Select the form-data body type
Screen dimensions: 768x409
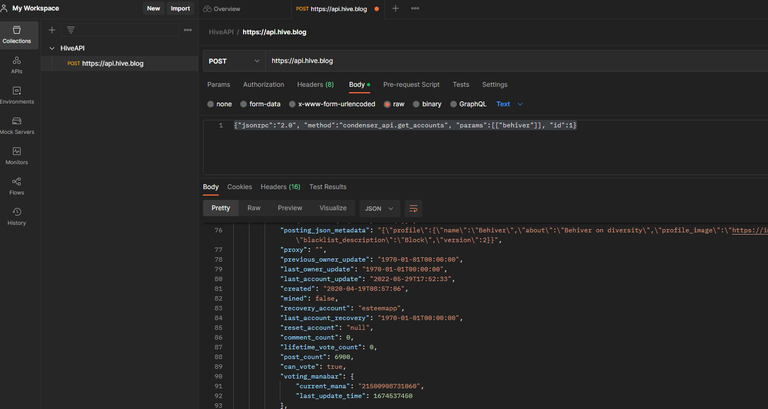[x=260, y=104]
